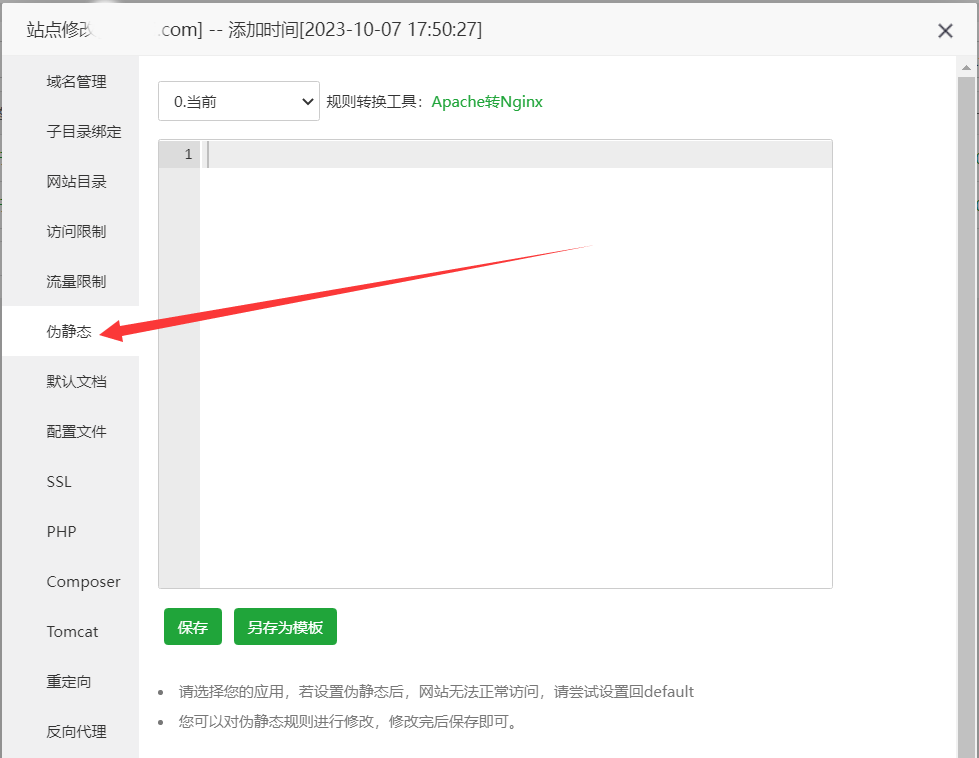Viewport: 979px width, 758px height.
Task: Switch to the Tomcat tab
Action: [72, 631]
